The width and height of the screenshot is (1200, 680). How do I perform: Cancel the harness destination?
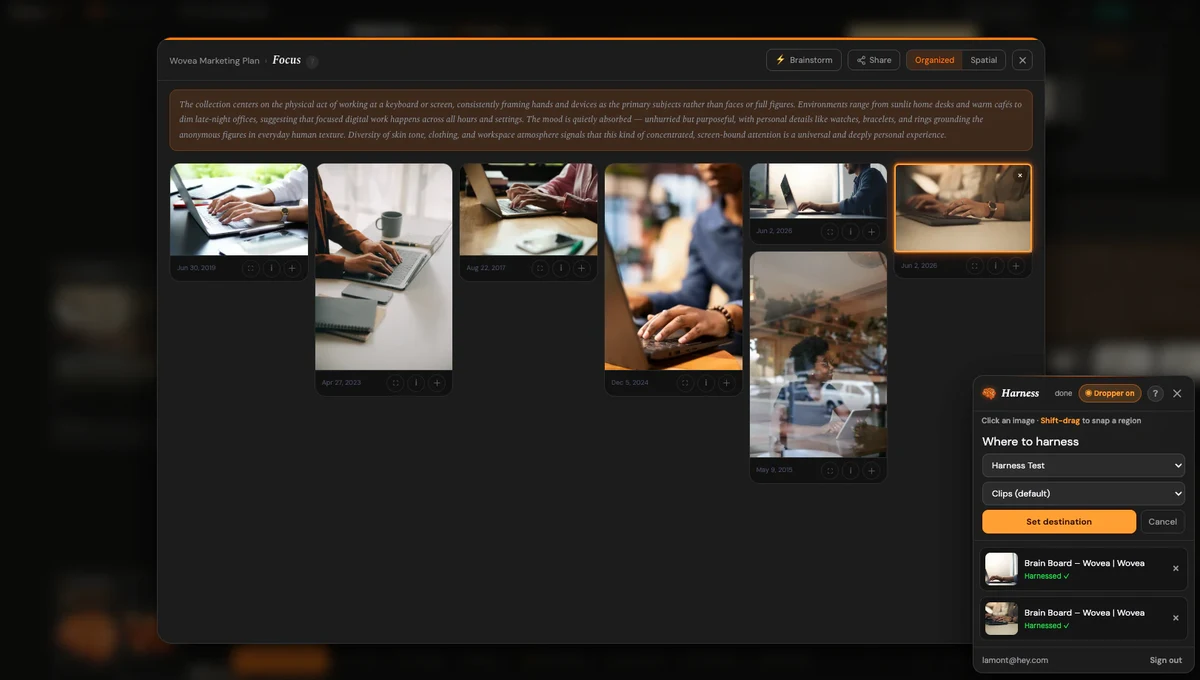tap(1162, 521)
